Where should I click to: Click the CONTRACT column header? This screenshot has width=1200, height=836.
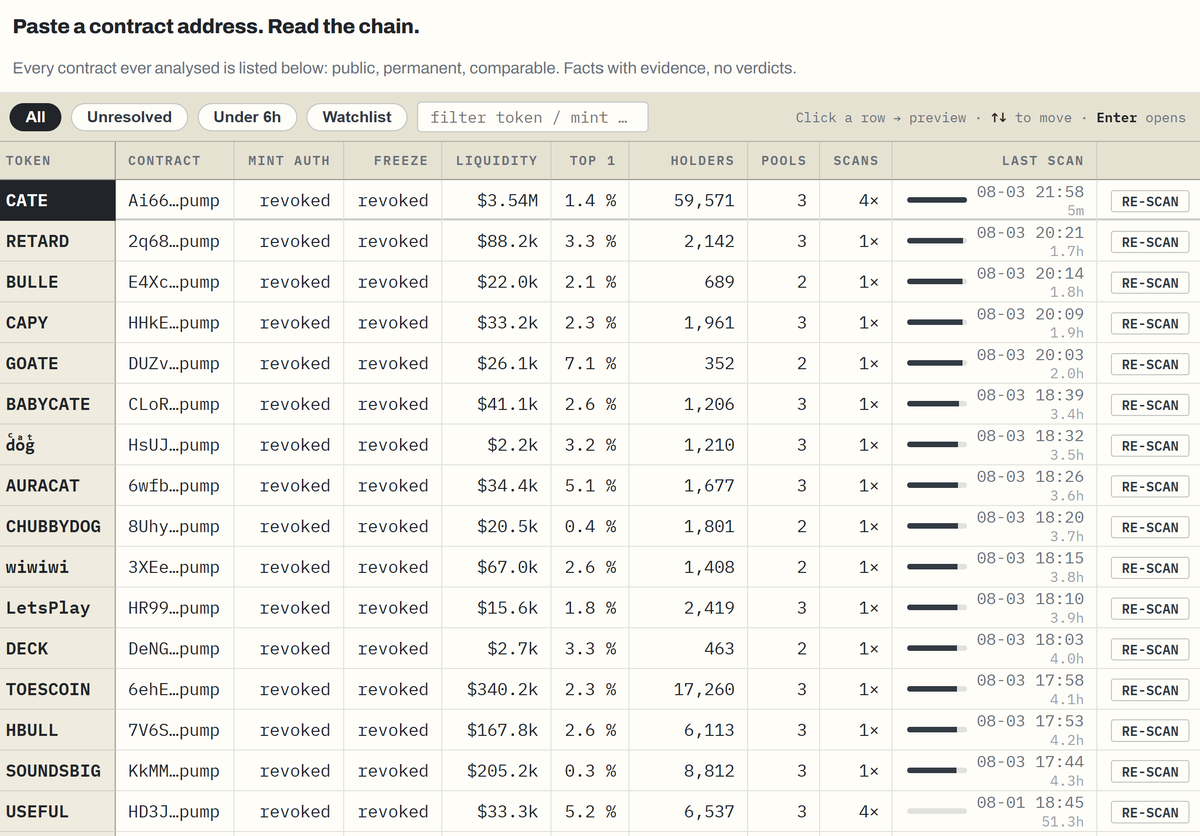[164, 160]
